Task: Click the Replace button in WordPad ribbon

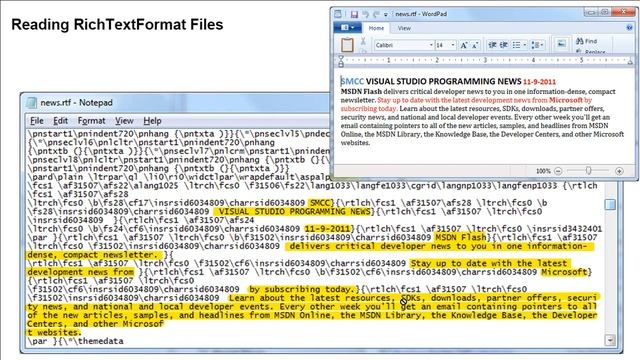Action: click(x=591, y=52)
